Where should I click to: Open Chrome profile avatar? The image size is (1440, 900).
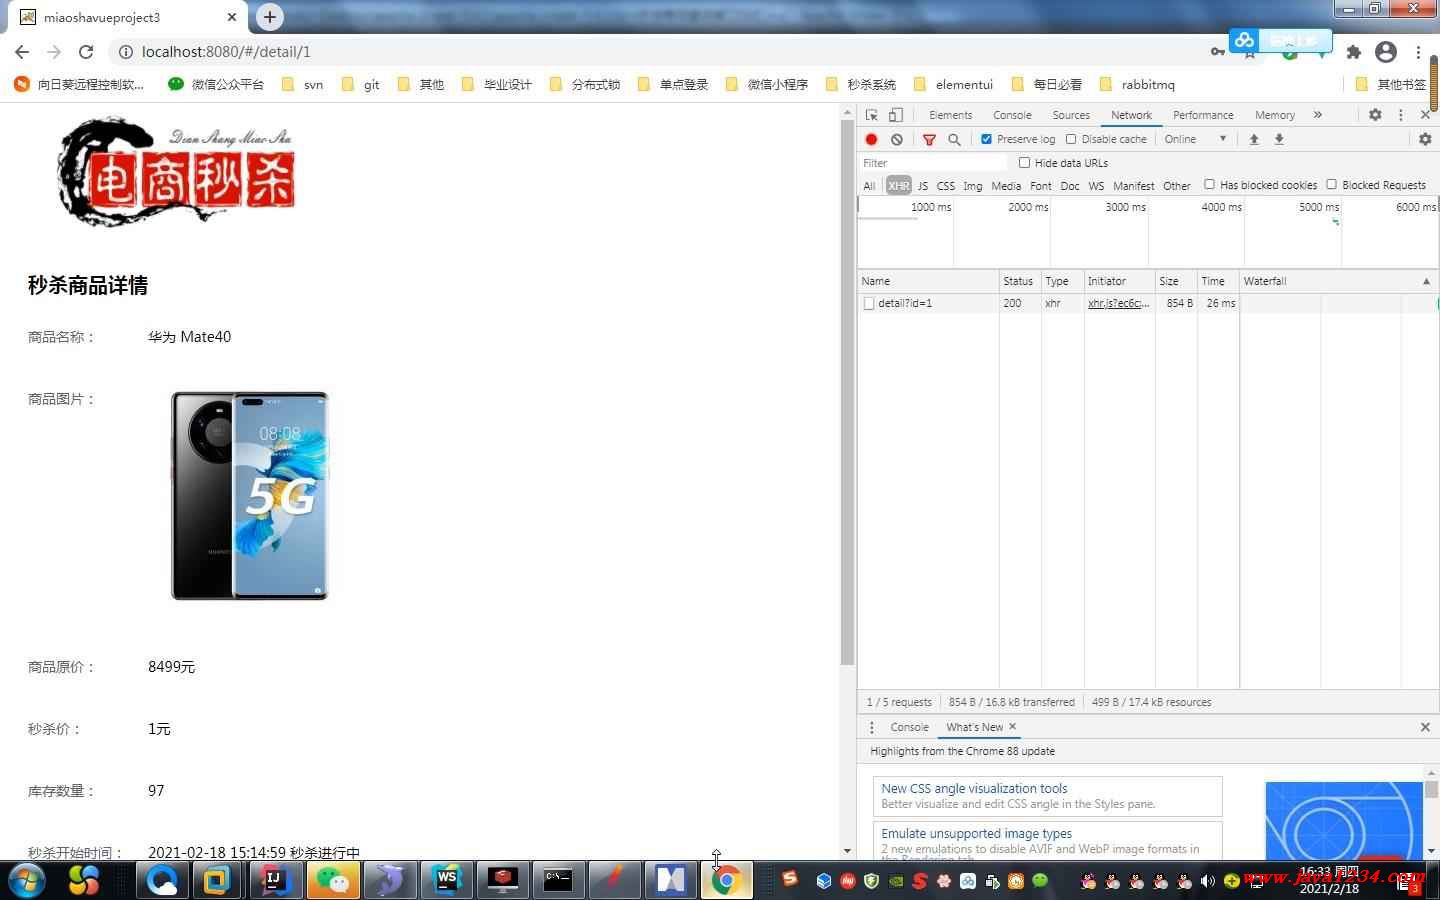pos(1386,52)
